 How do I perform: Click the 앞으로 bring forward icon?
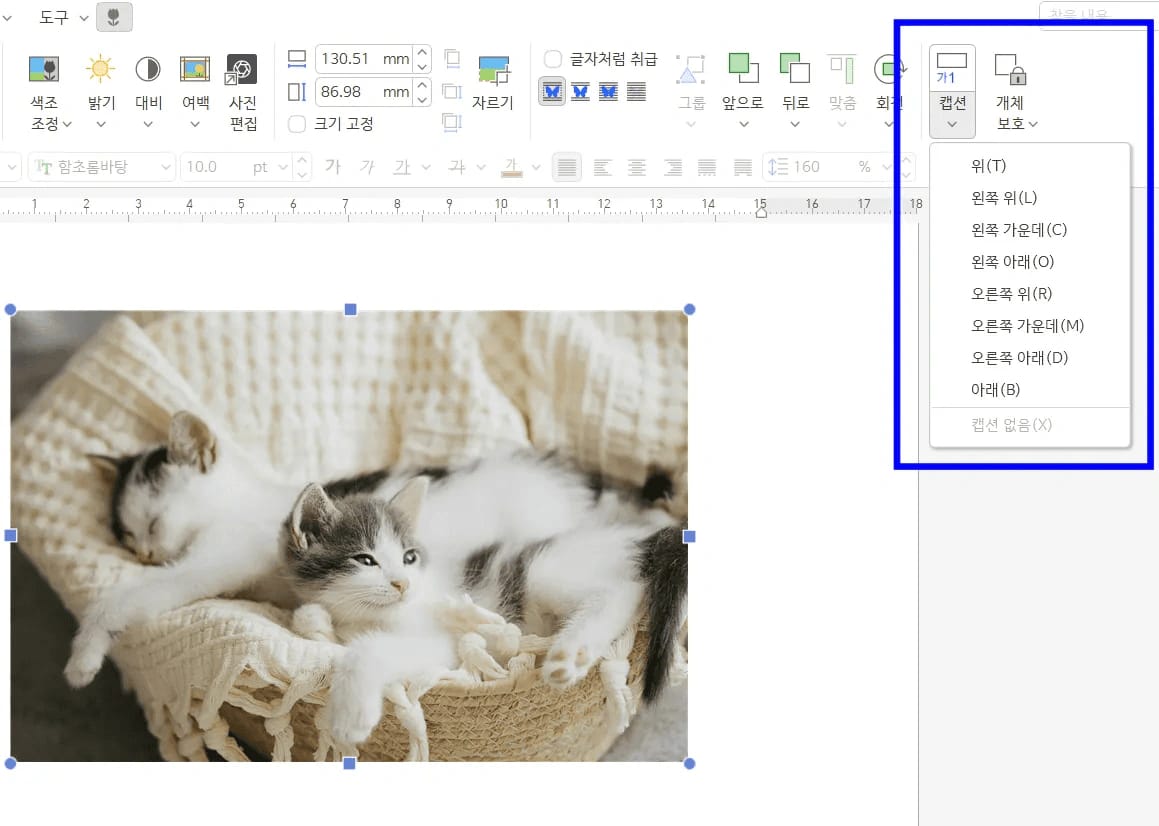pos(743,69)
